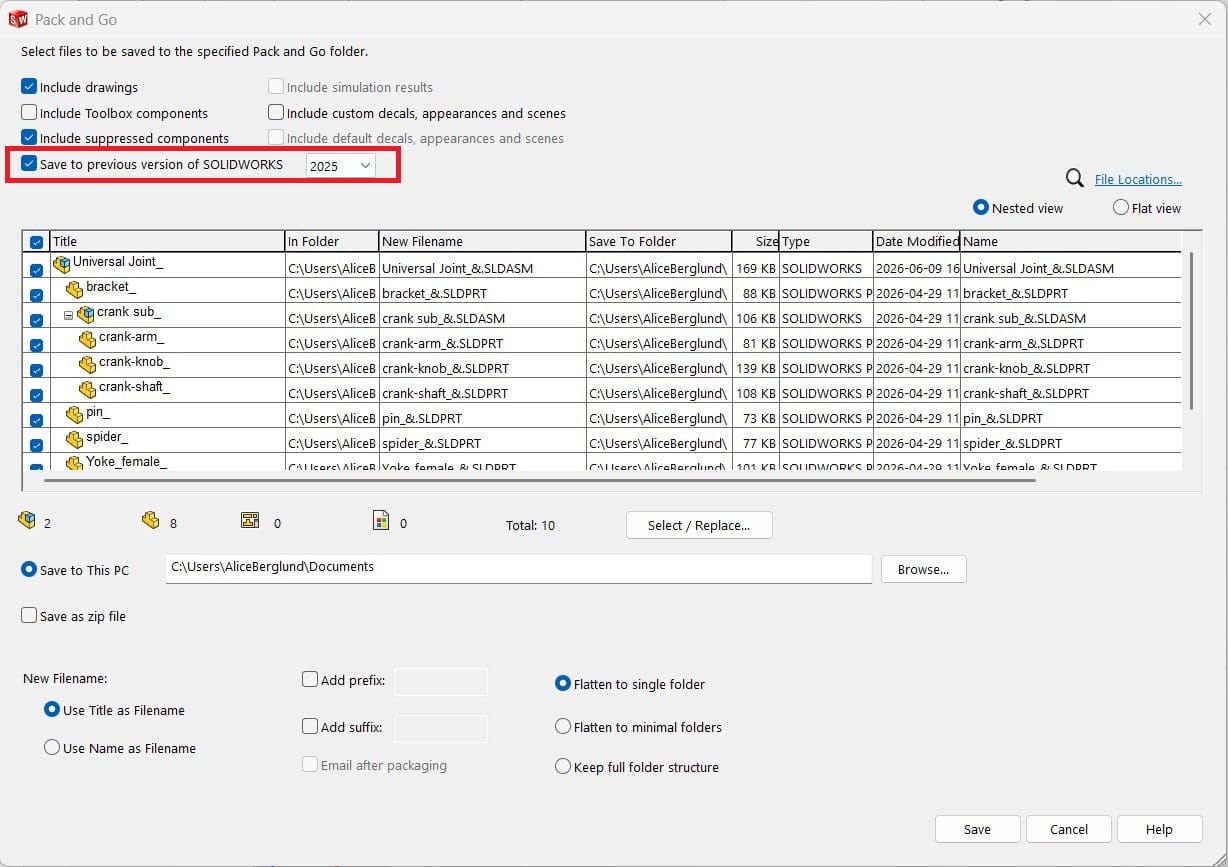Enable the Add suffix checkbox
The width and height of the screenshot is (1228, 867).
pos(310,727)
